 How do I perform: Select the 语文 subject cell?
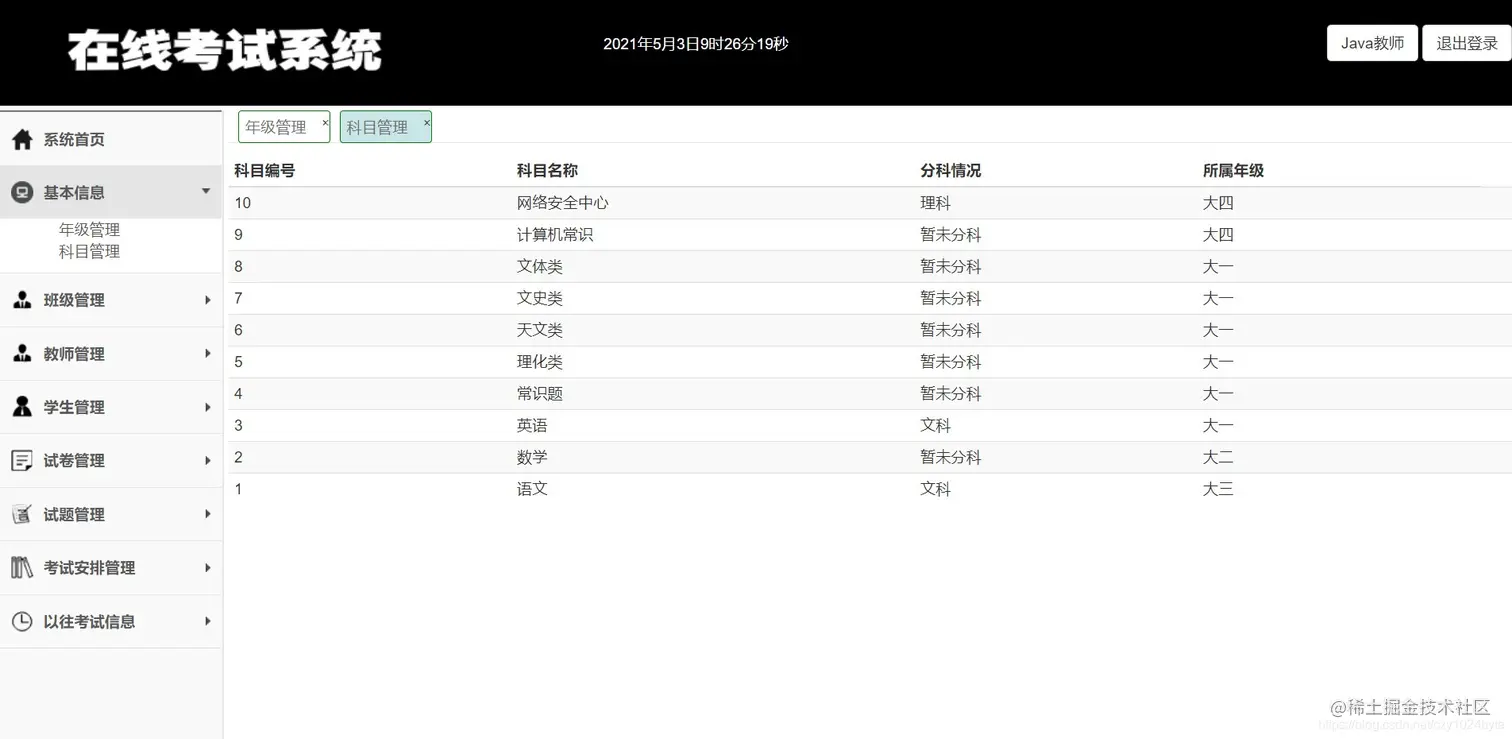click(532, 489)
